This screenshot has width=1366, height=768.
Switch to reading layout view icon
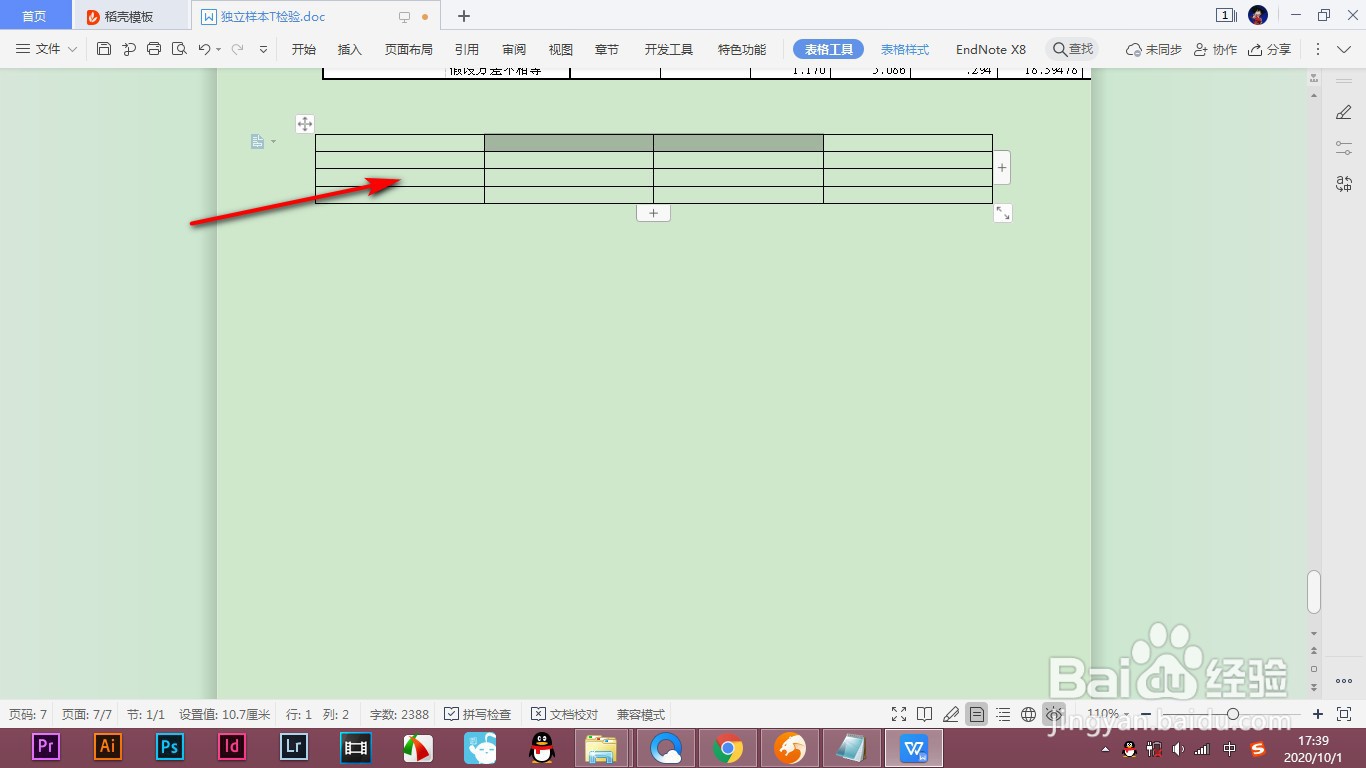(925, 714)
